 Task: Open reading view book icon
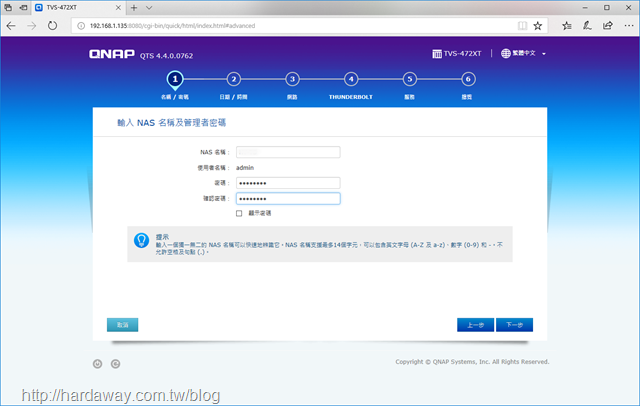click(x=522, y=26)
